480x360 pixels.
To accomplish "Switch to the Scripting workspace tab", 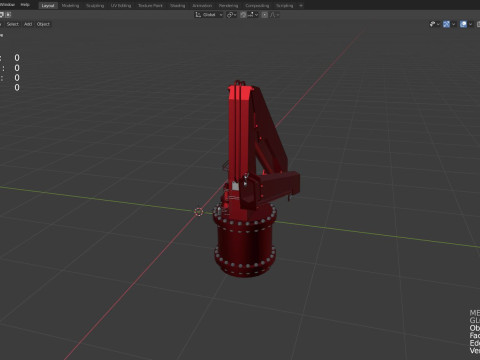I will [x=284, y=5].
